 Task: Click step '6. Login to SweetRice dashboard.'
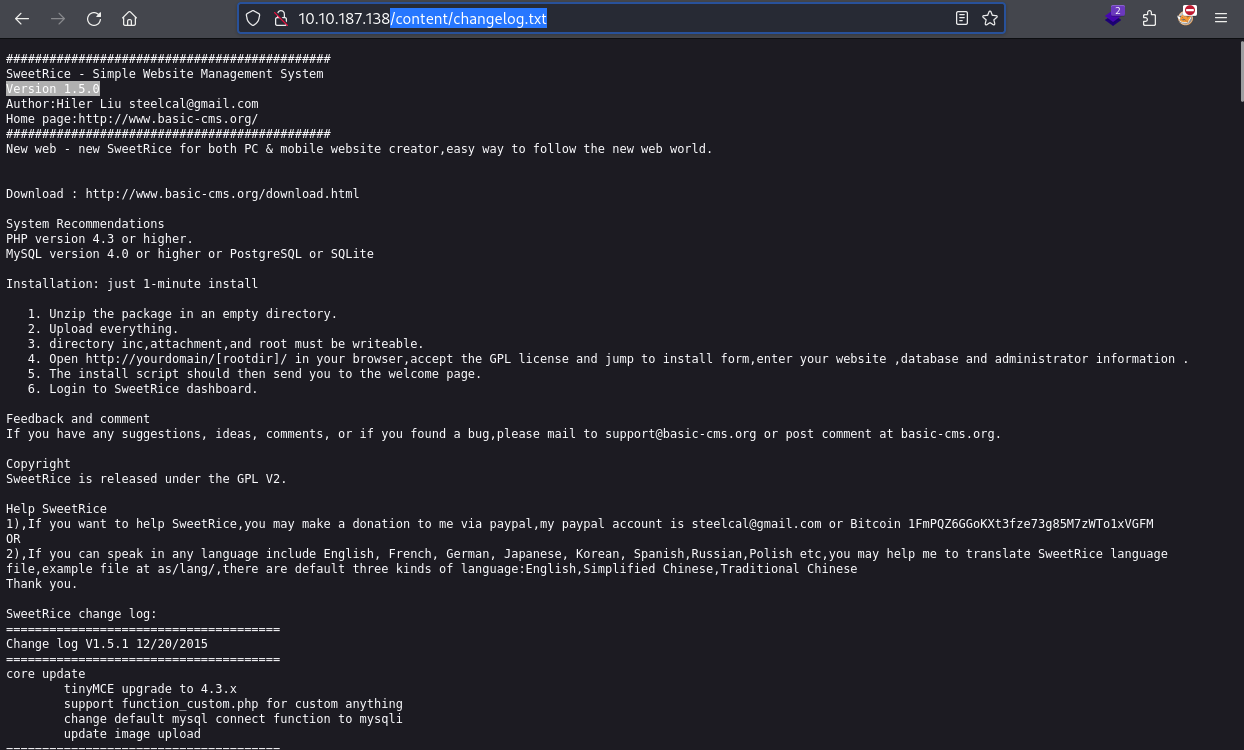pyautogui.click(x=142, y=389)
